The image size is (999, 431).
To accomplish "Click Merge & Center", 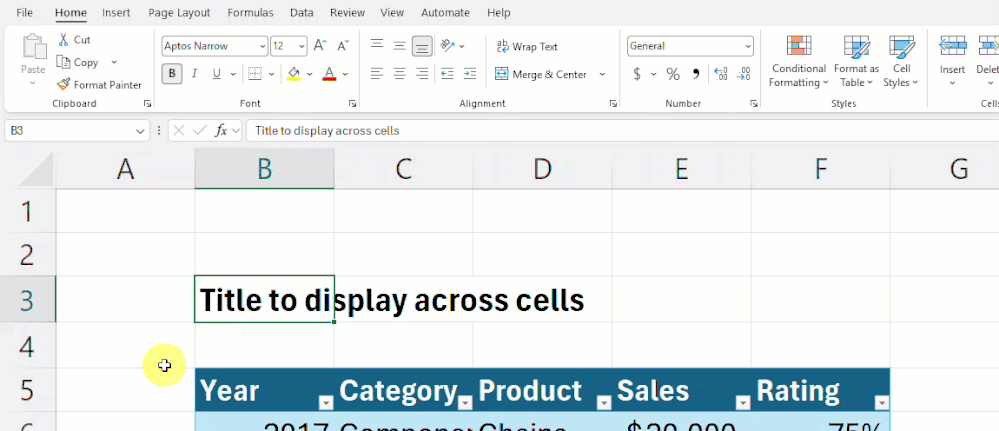I will coord(541,75).
